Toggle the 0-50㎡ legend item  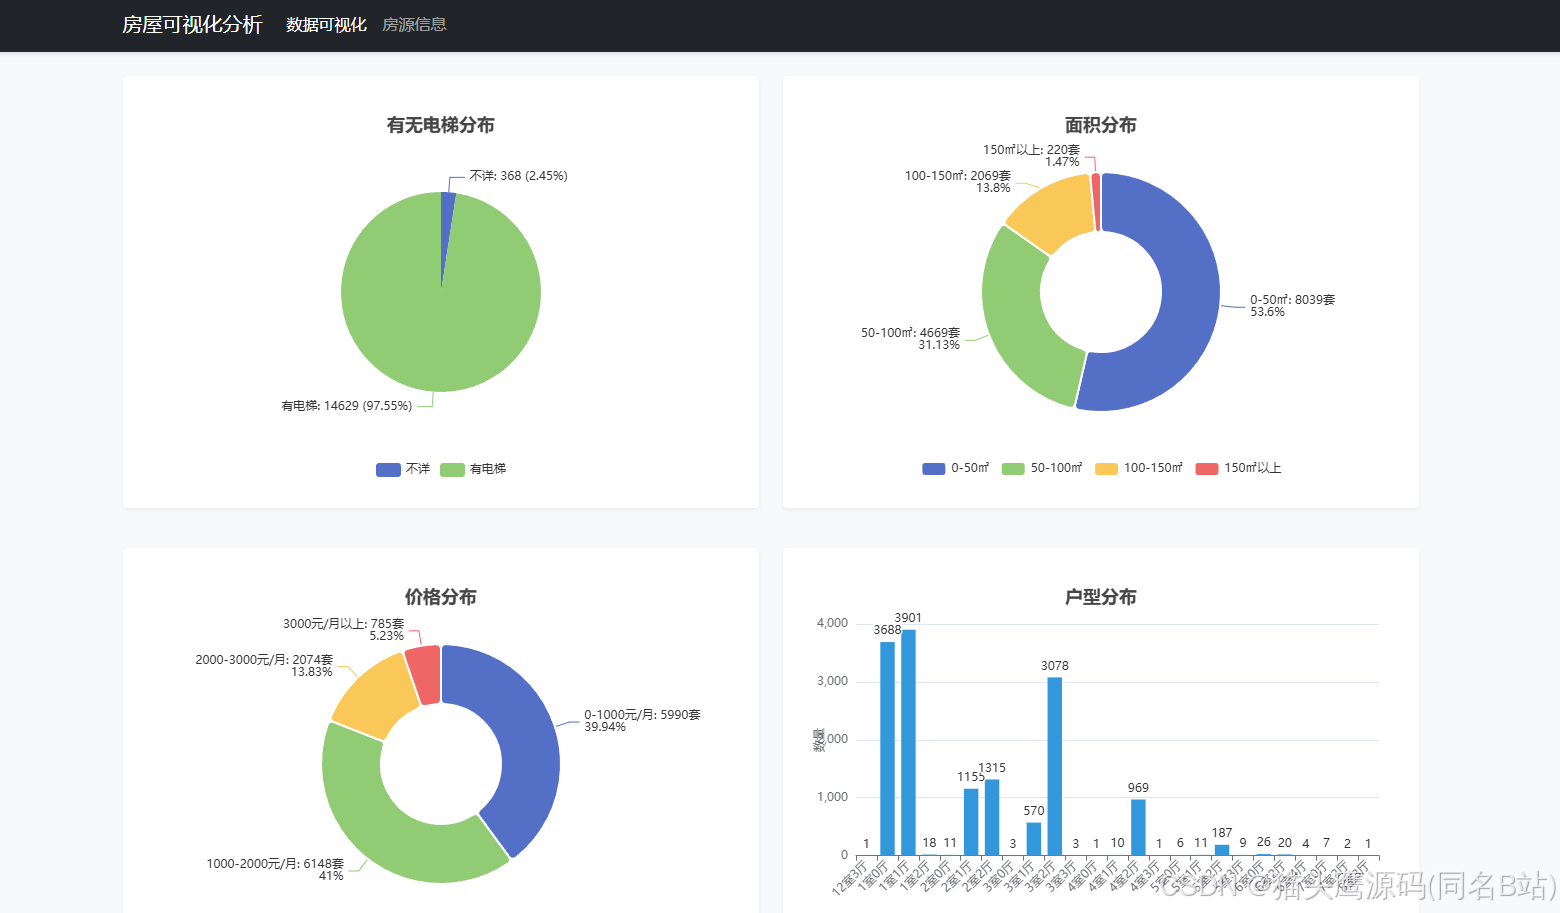coord(956,468)
